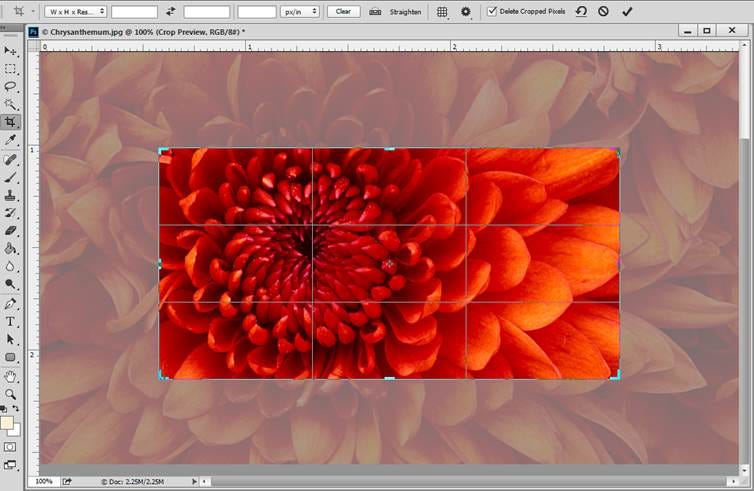Click the foreground color swatch

pos(6,423)
